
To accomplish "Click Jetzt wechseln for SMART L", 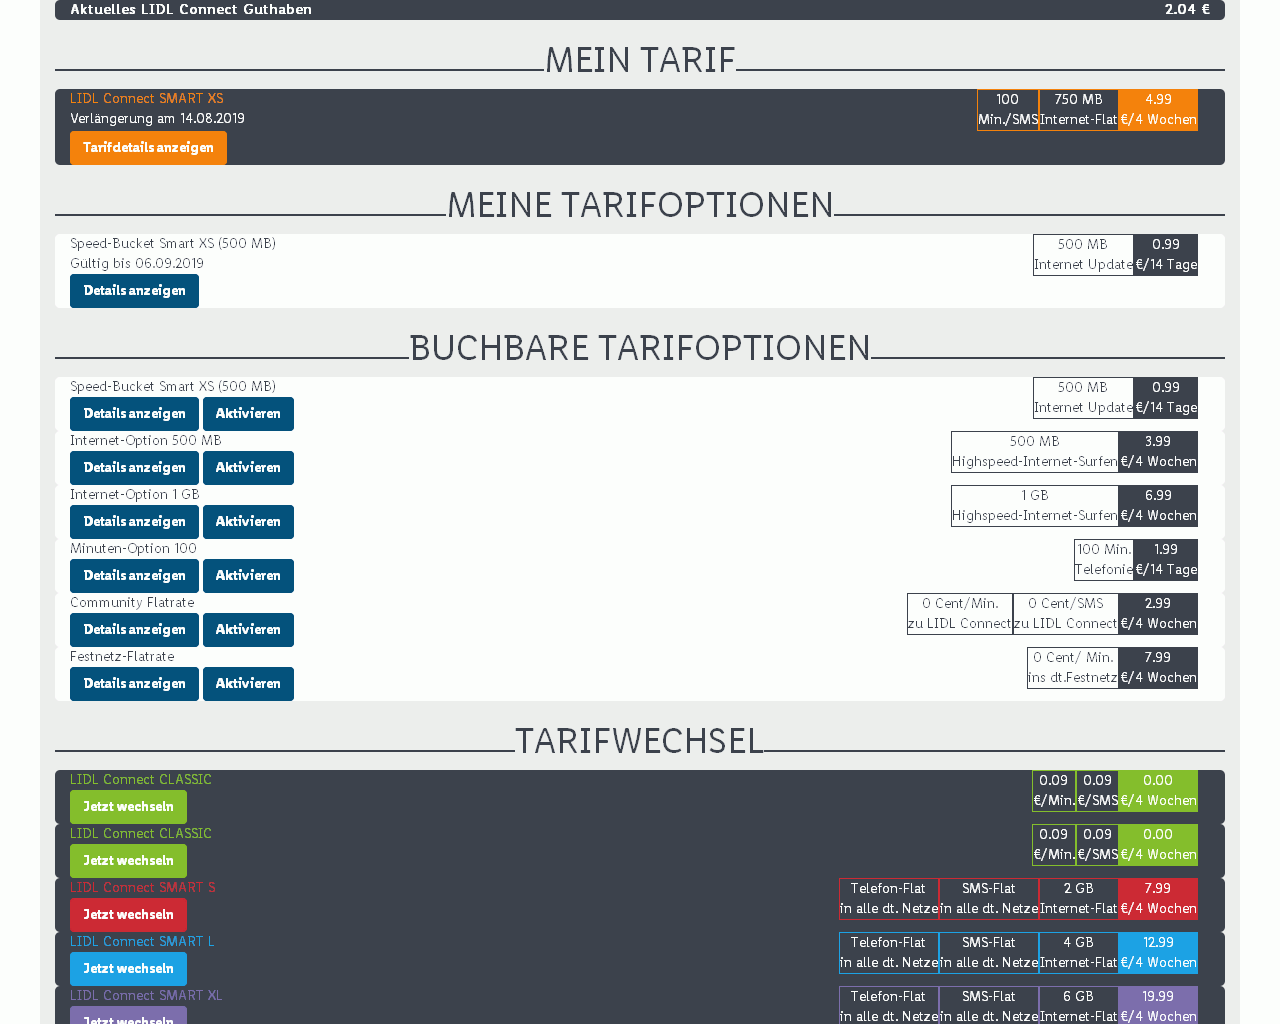I will [x=128, y=969].
